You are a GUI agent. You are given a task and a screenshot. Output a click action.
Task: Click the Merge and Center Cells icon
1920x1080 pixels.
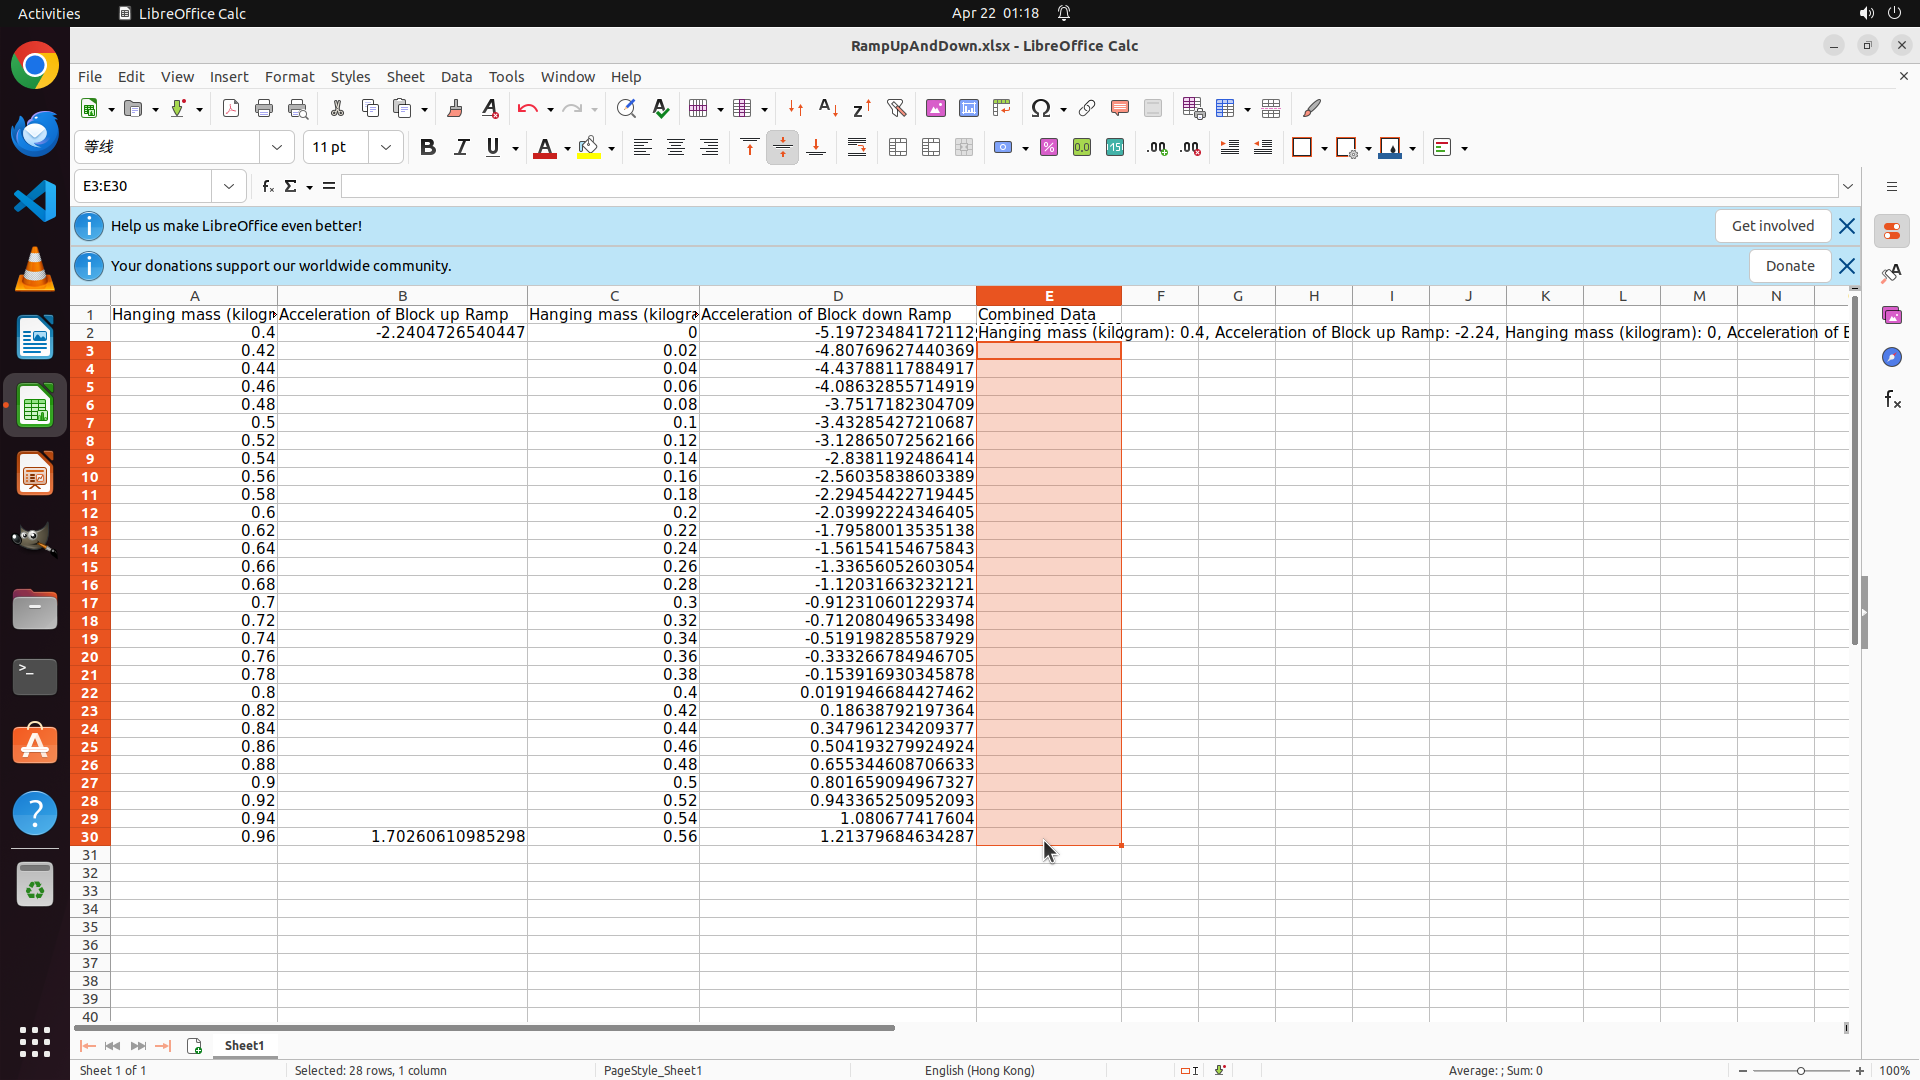click(898, 148)
